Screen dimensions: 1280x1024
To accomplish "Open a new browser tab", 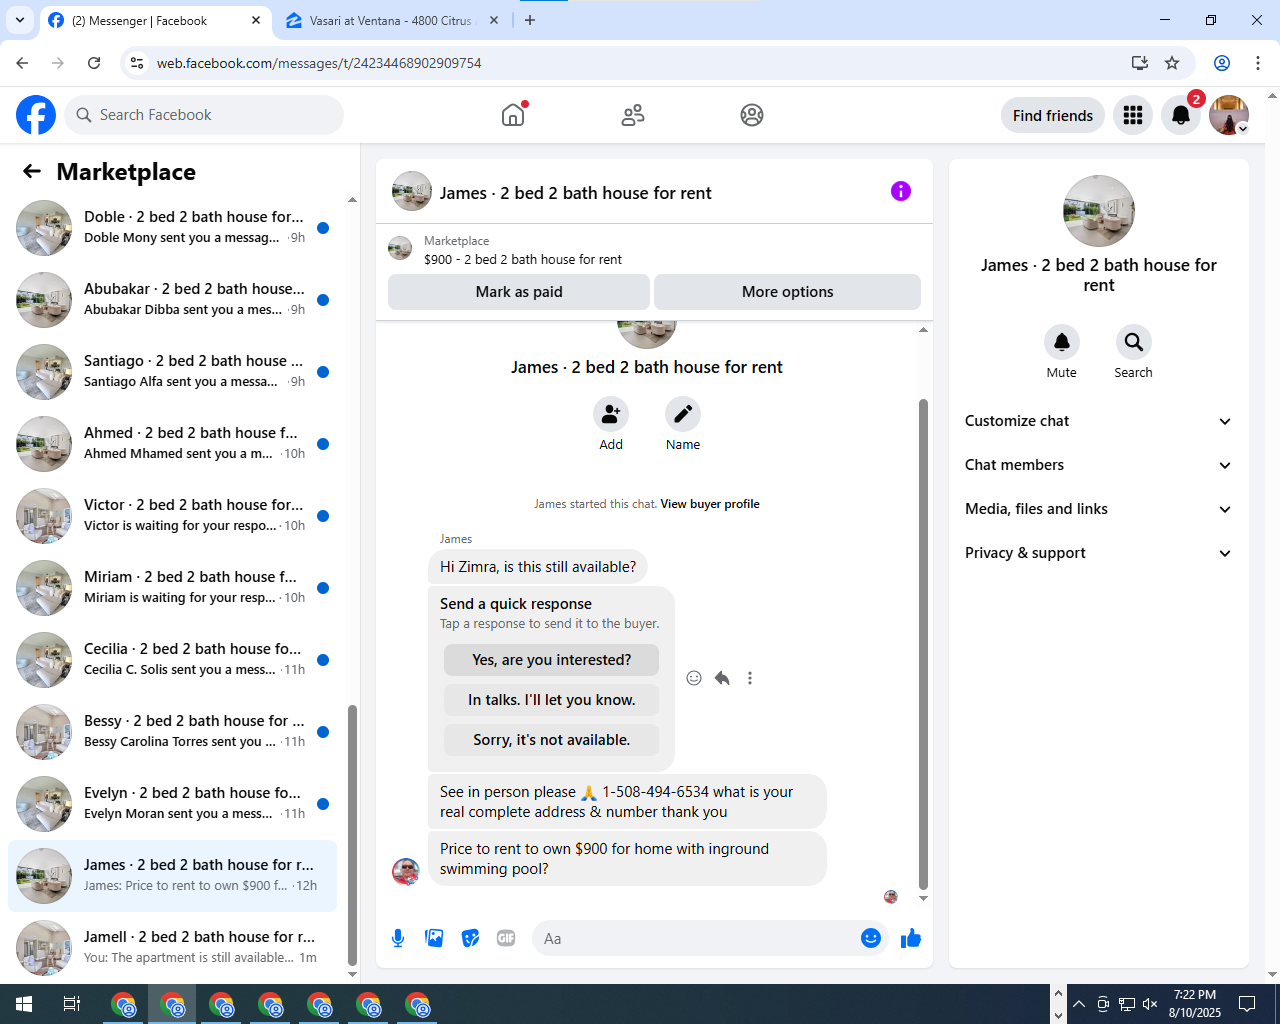I will (x=530, y=20).
